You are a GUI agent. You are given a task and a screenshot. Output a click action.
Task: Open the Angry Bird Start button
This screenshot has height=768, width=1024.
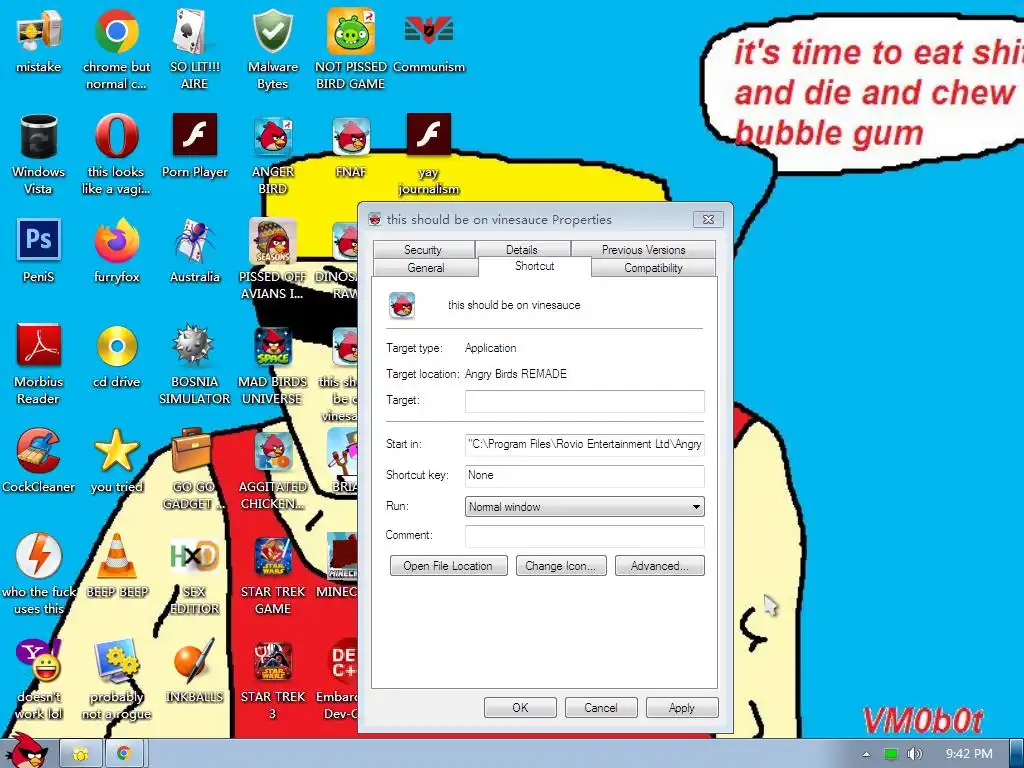pos(27,751)
